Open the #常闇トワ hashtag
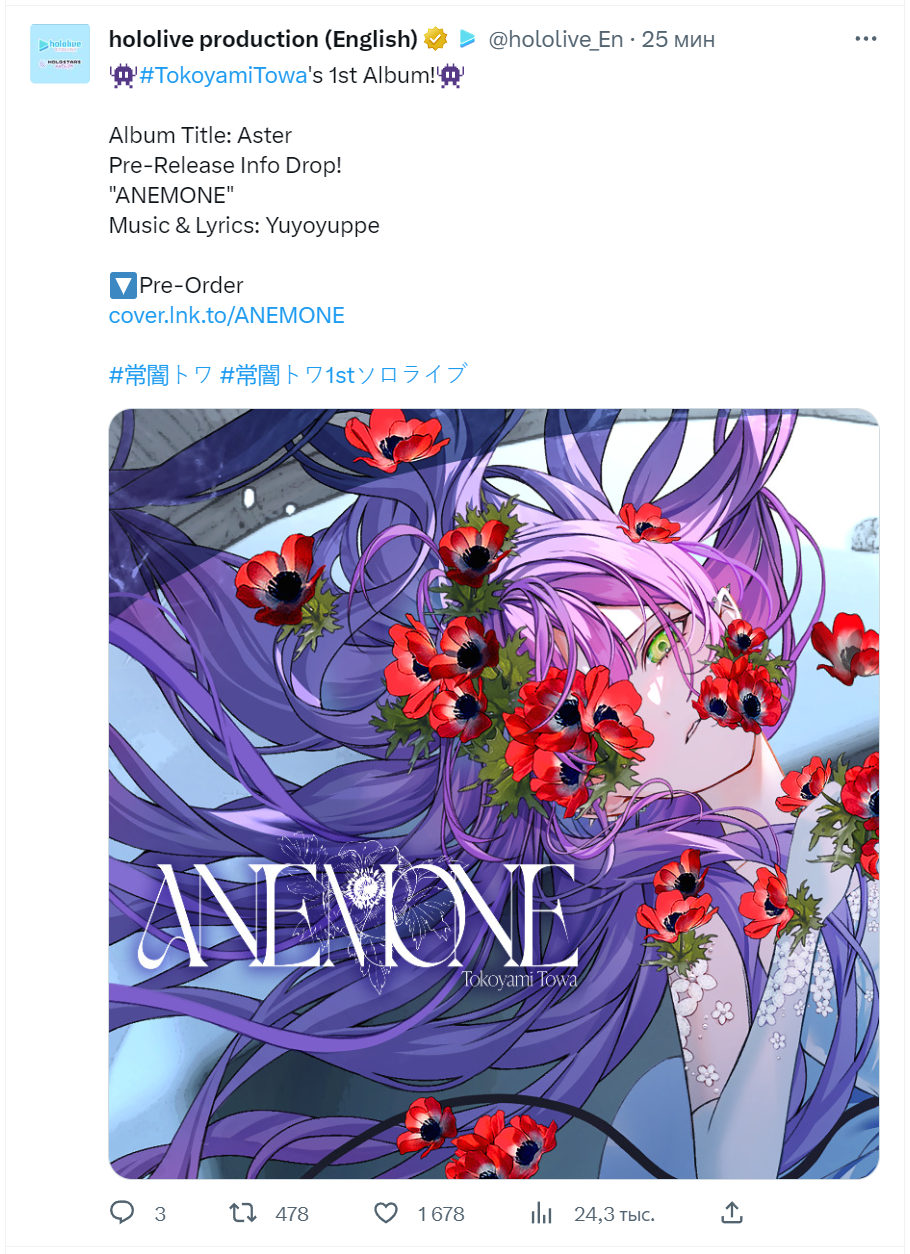The width and height of the screenshot is (910, 1254). tap(161, 375)
